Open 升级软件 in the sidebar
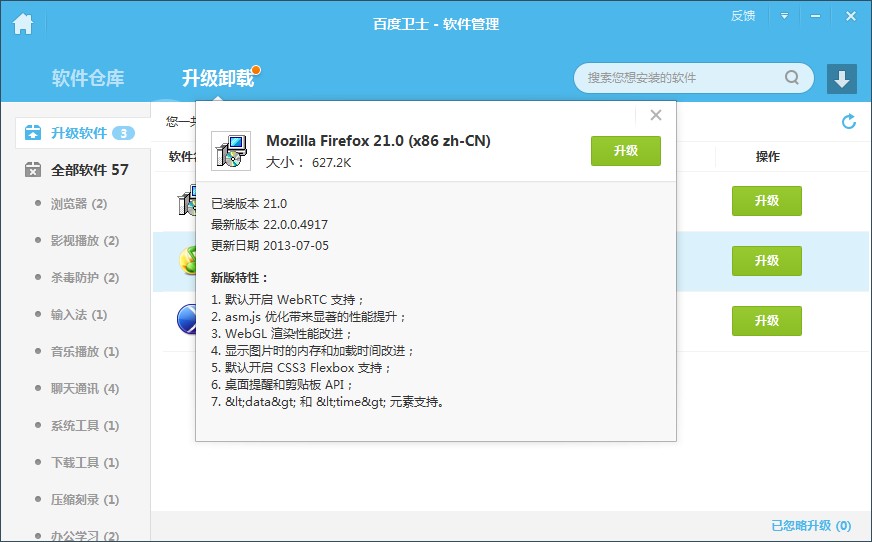 point(83,133)
